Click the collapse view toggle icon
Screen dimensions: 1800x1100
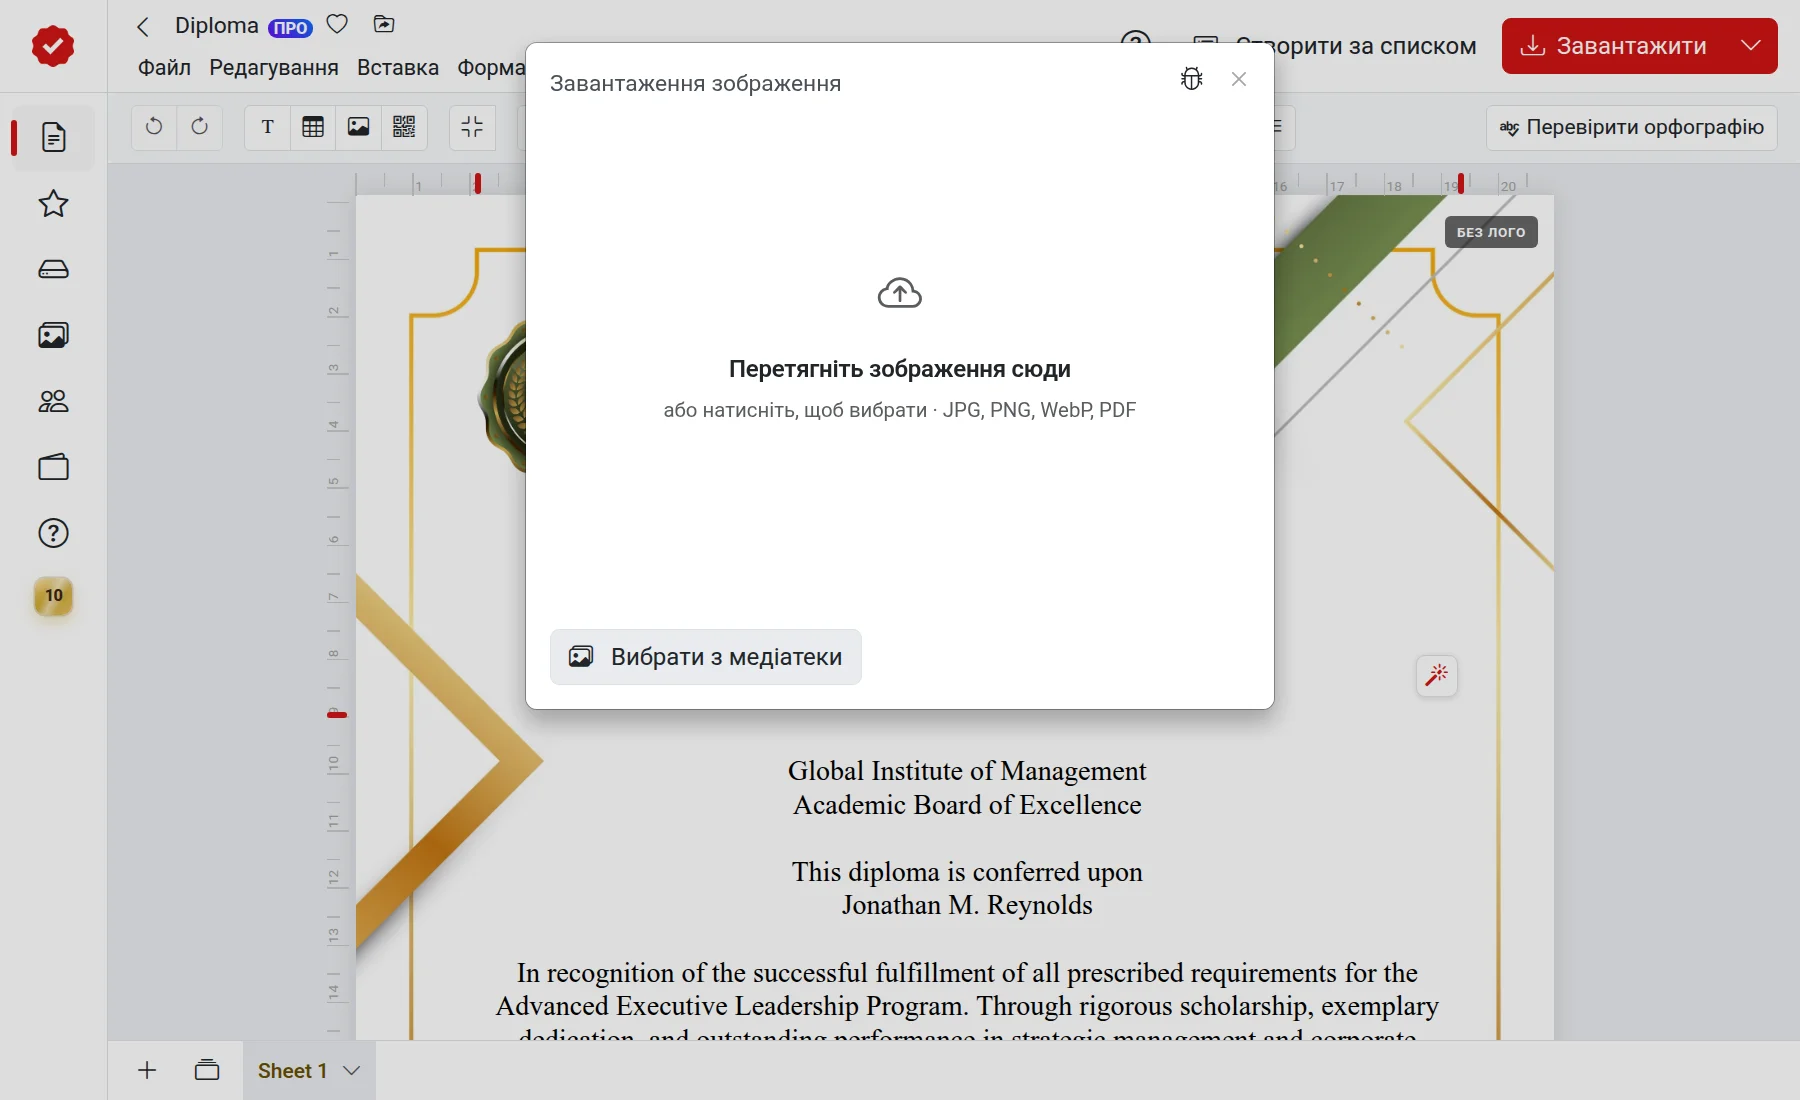point(472,127)
